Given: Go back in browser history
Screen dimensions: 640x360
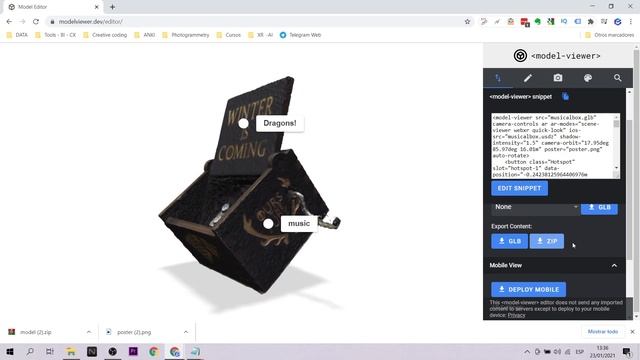Looking at the screenshot, I should [x=9, y=22].
